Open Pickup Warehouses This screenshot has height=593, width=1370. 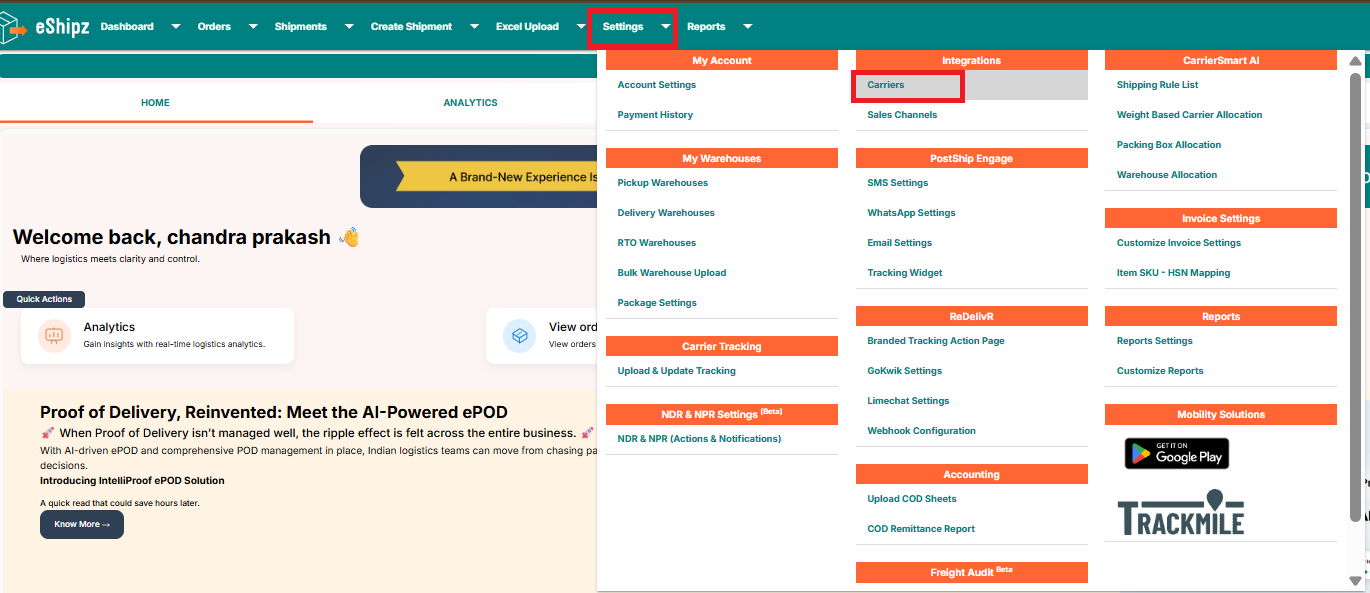(663, 183)
